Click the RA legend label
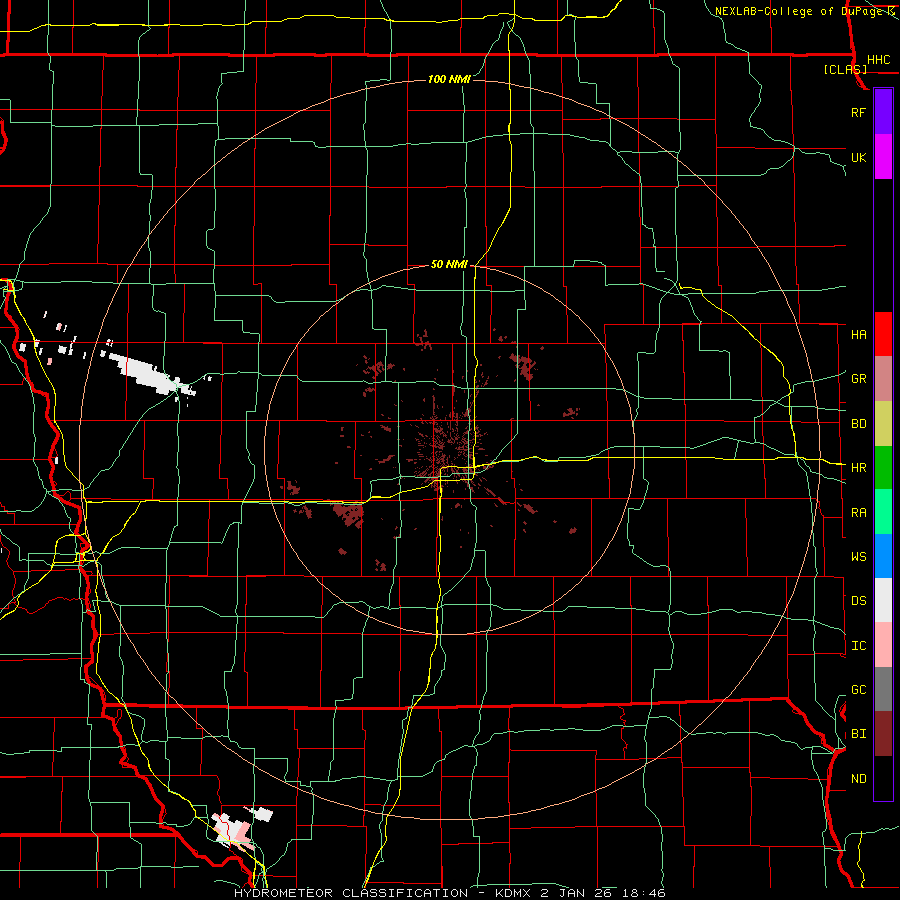Viewport: 900px width, 900px height. (859, 513)
